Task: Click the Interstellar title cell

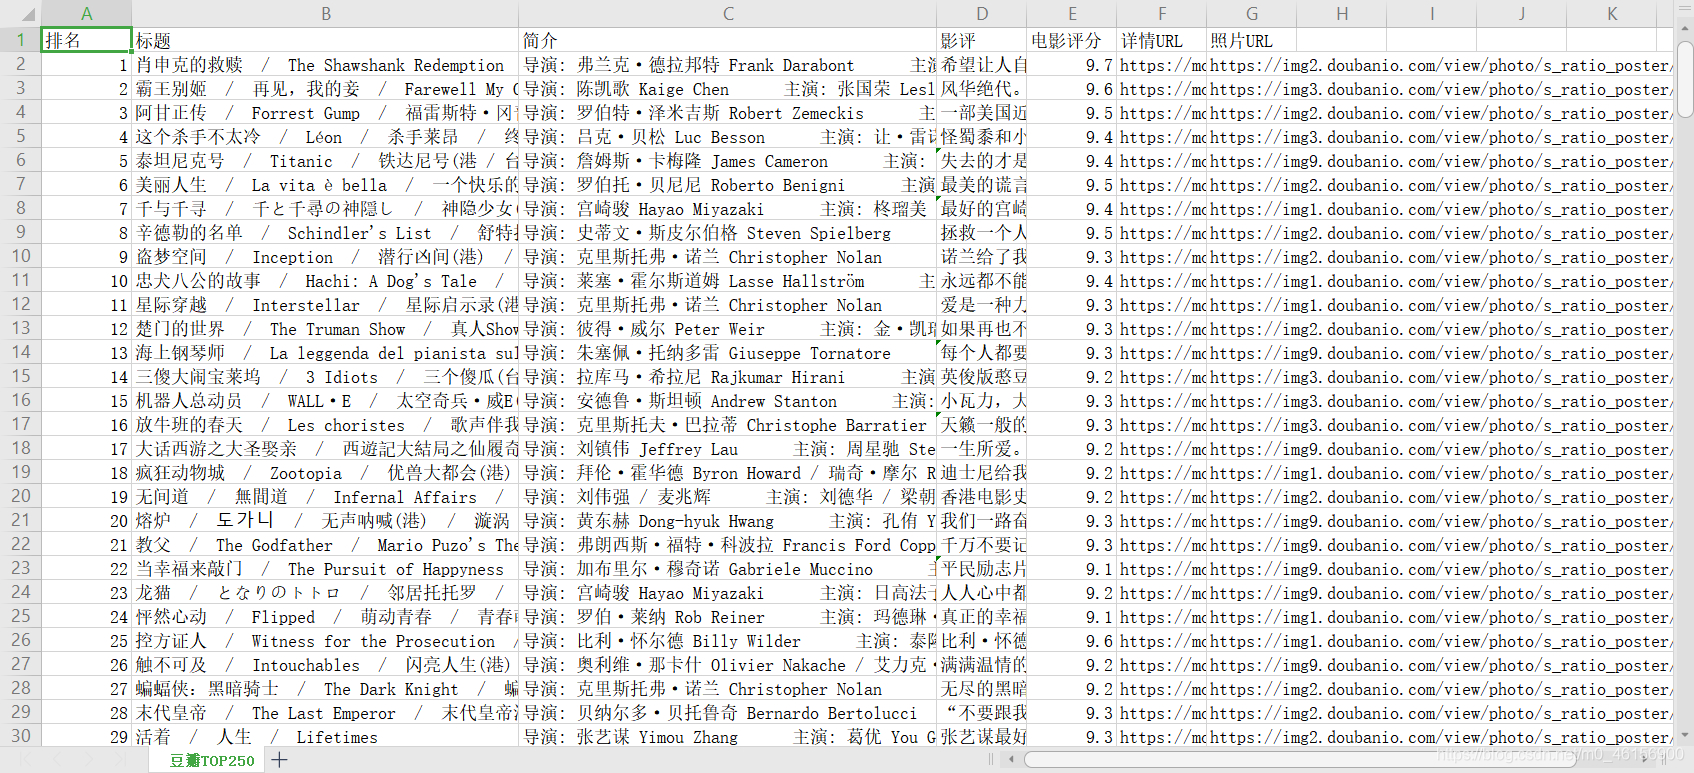Action: pos(326,305)
